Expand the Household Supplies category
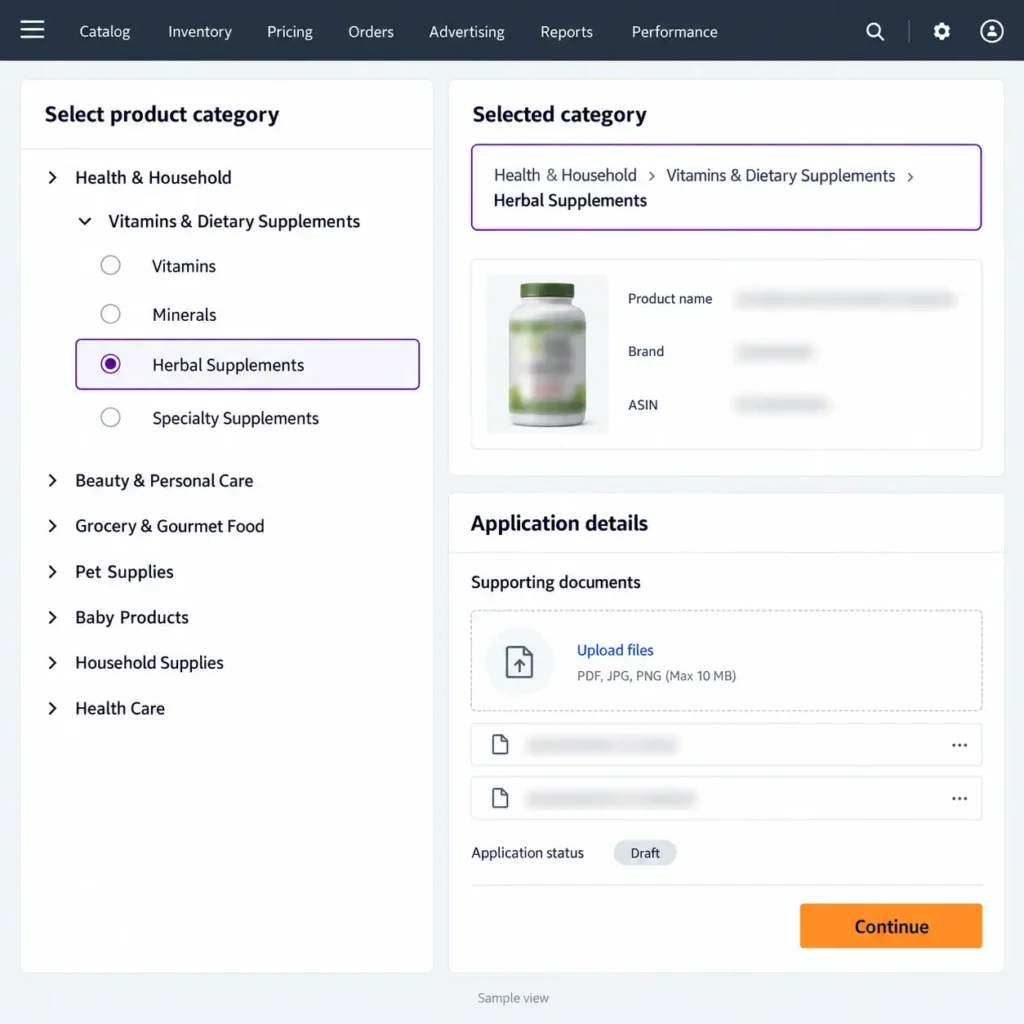Screen dimensions: 1024x1024 coord(52,663)
